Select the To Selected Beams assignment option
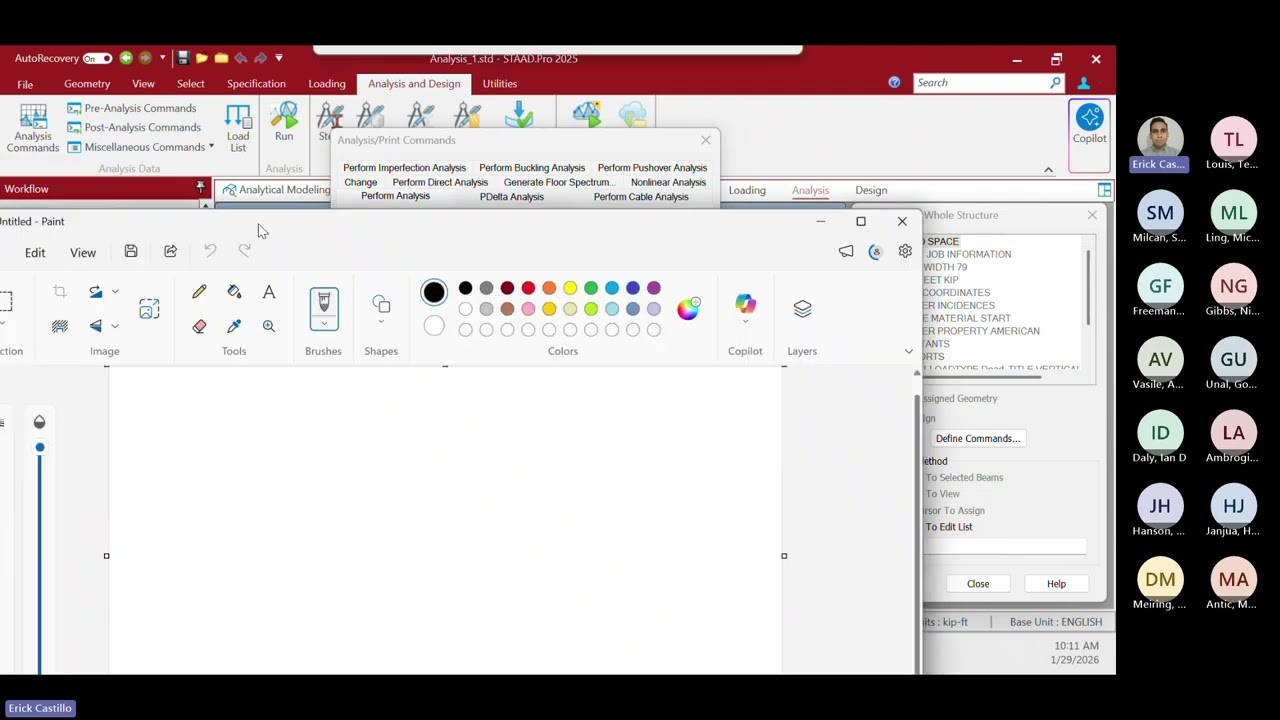Image resolution: width=1280 pixels, height=720 pixels. click(963, 478)
